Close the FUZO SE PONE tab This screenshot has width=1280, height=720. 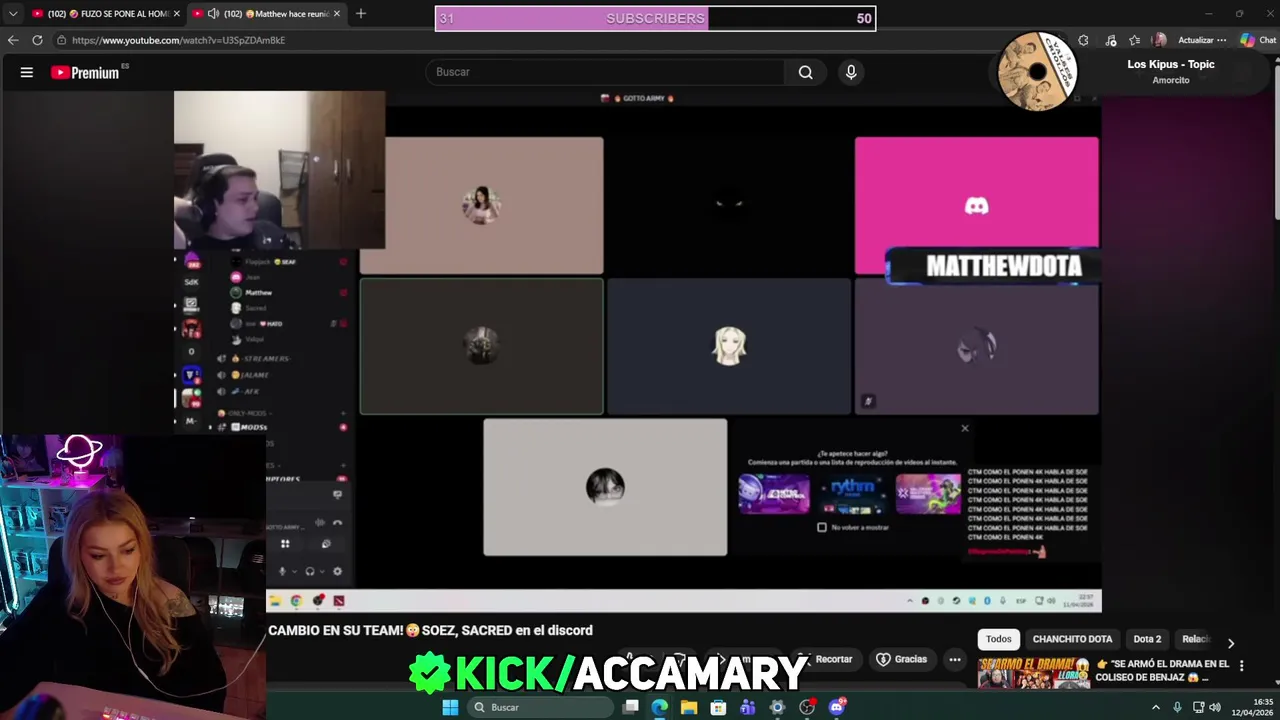pos(176,14)
